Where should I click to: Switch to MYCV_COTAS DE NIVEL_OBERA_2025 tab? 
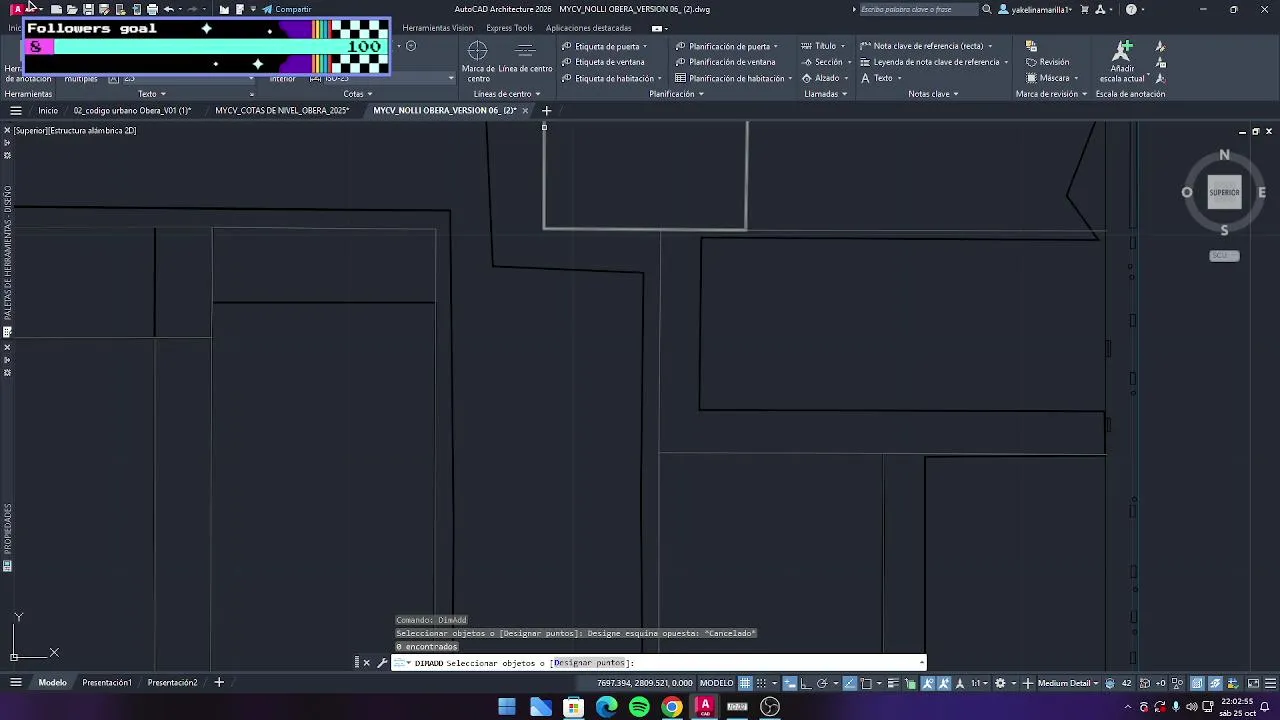(x=282, y=111)
